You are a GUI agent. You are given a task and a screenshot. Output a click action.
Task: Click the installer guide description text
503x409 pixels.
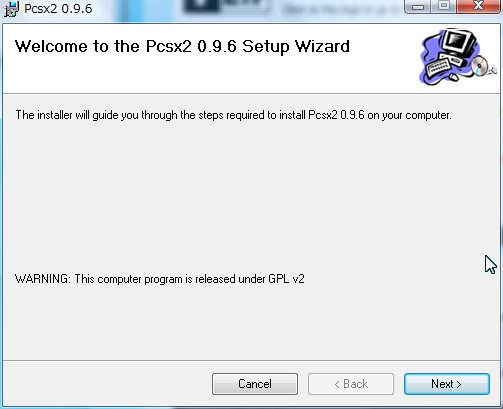click(233, 115)
